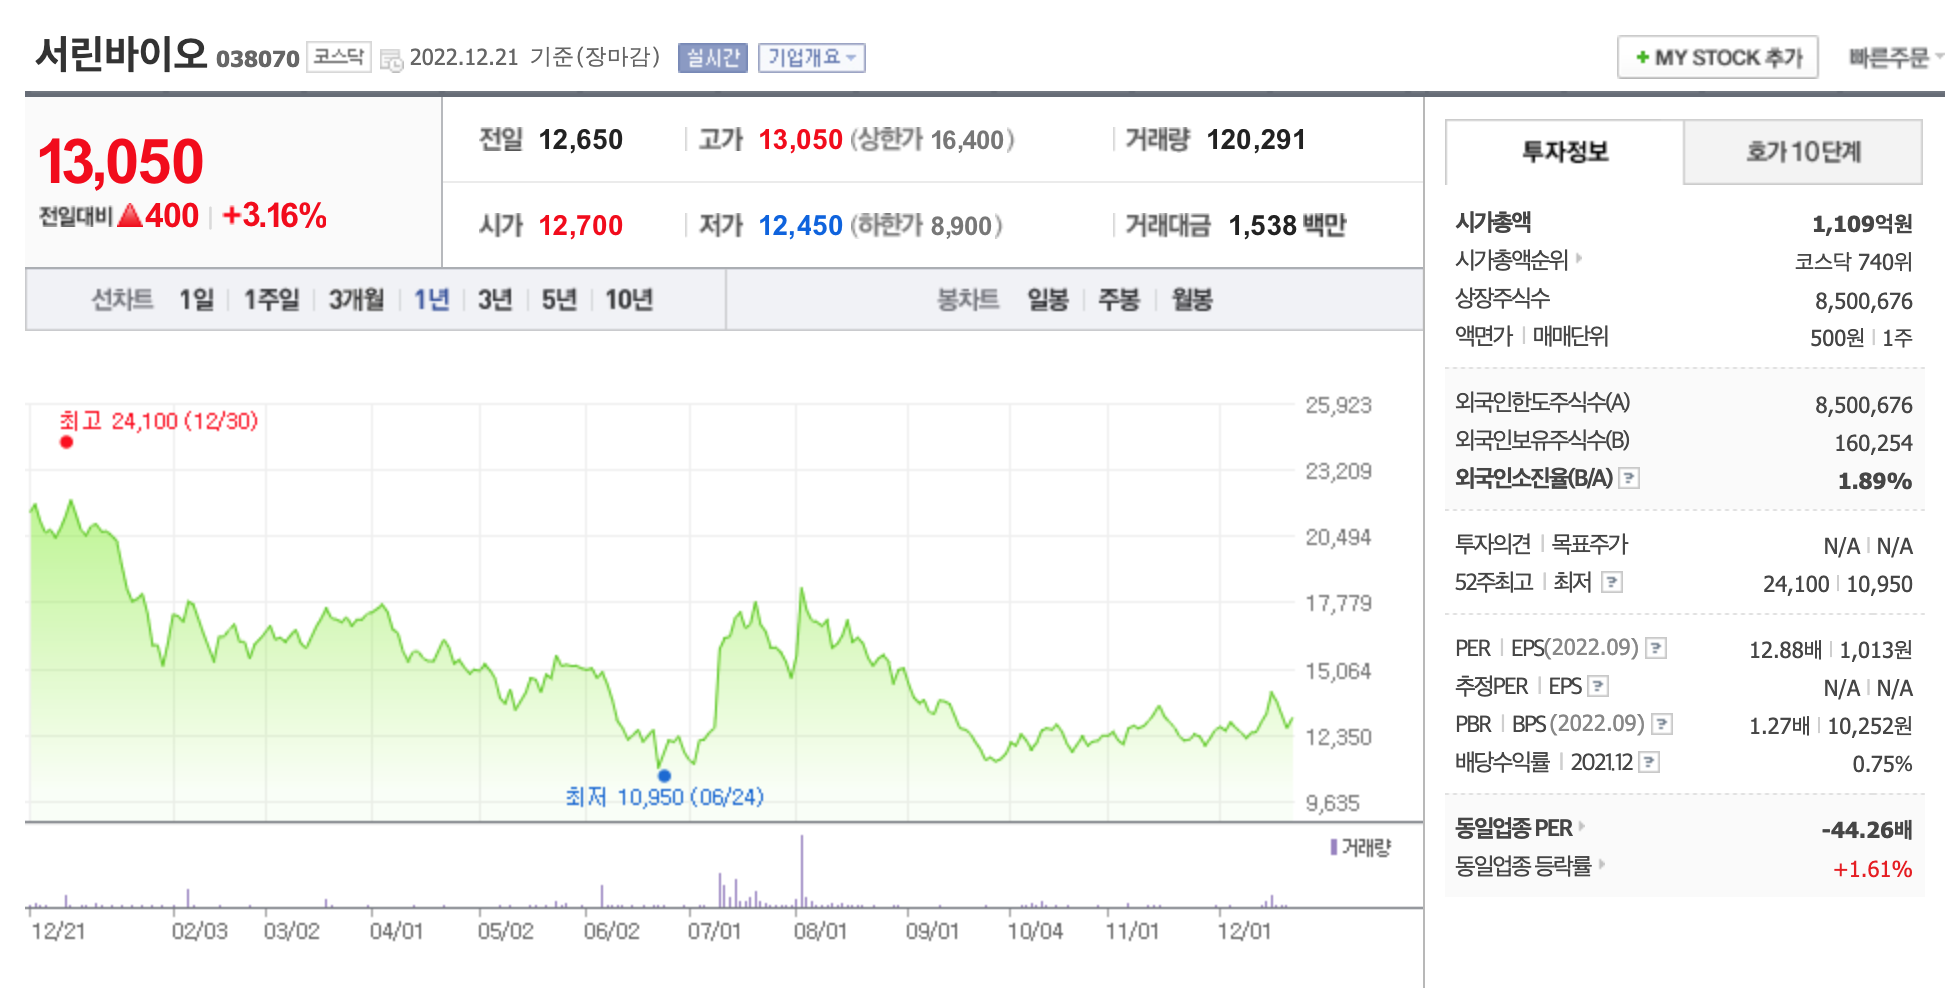1958x988 pixels.
Task: Open the 동일업종 등락률 link
Action: 1523,866
